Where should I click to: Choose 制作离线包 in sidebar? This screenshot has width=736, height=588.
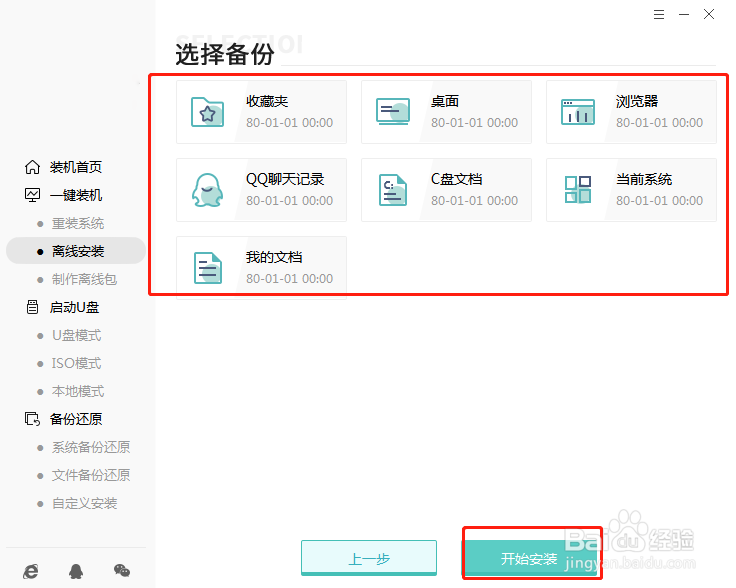[x=84, y=279]
